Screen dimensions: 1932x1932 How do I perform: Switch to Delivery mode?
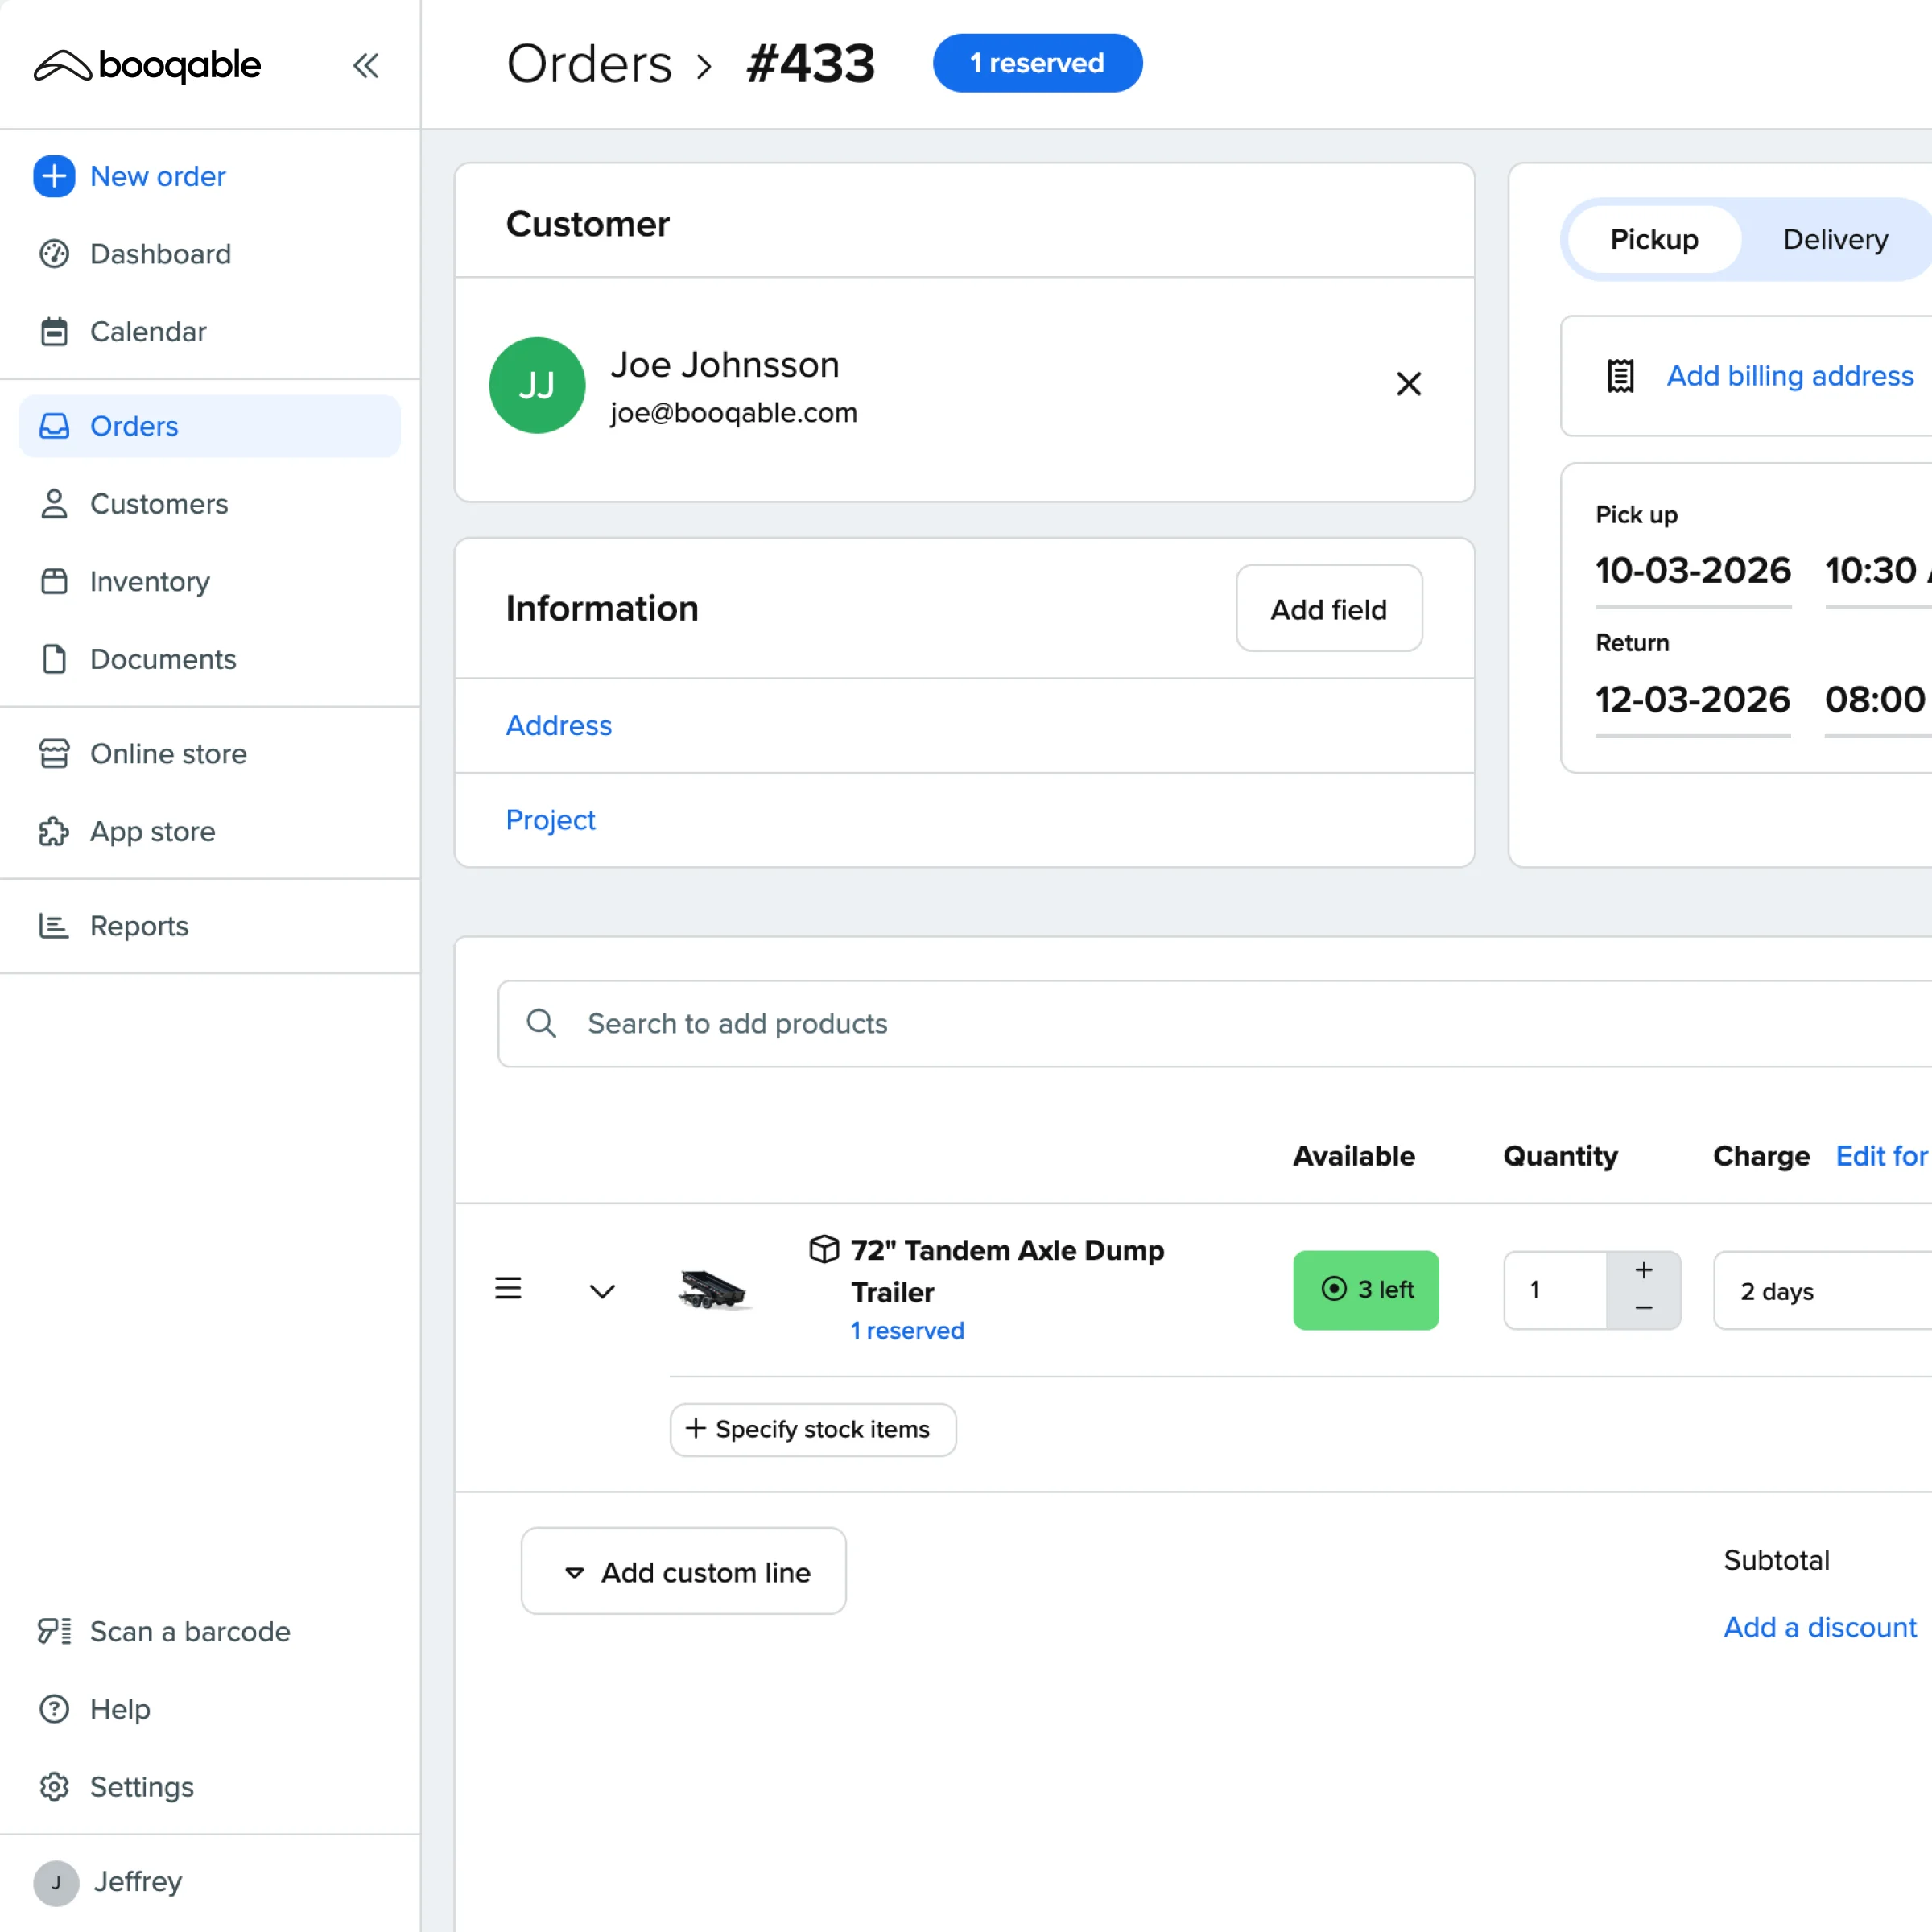1834,239
